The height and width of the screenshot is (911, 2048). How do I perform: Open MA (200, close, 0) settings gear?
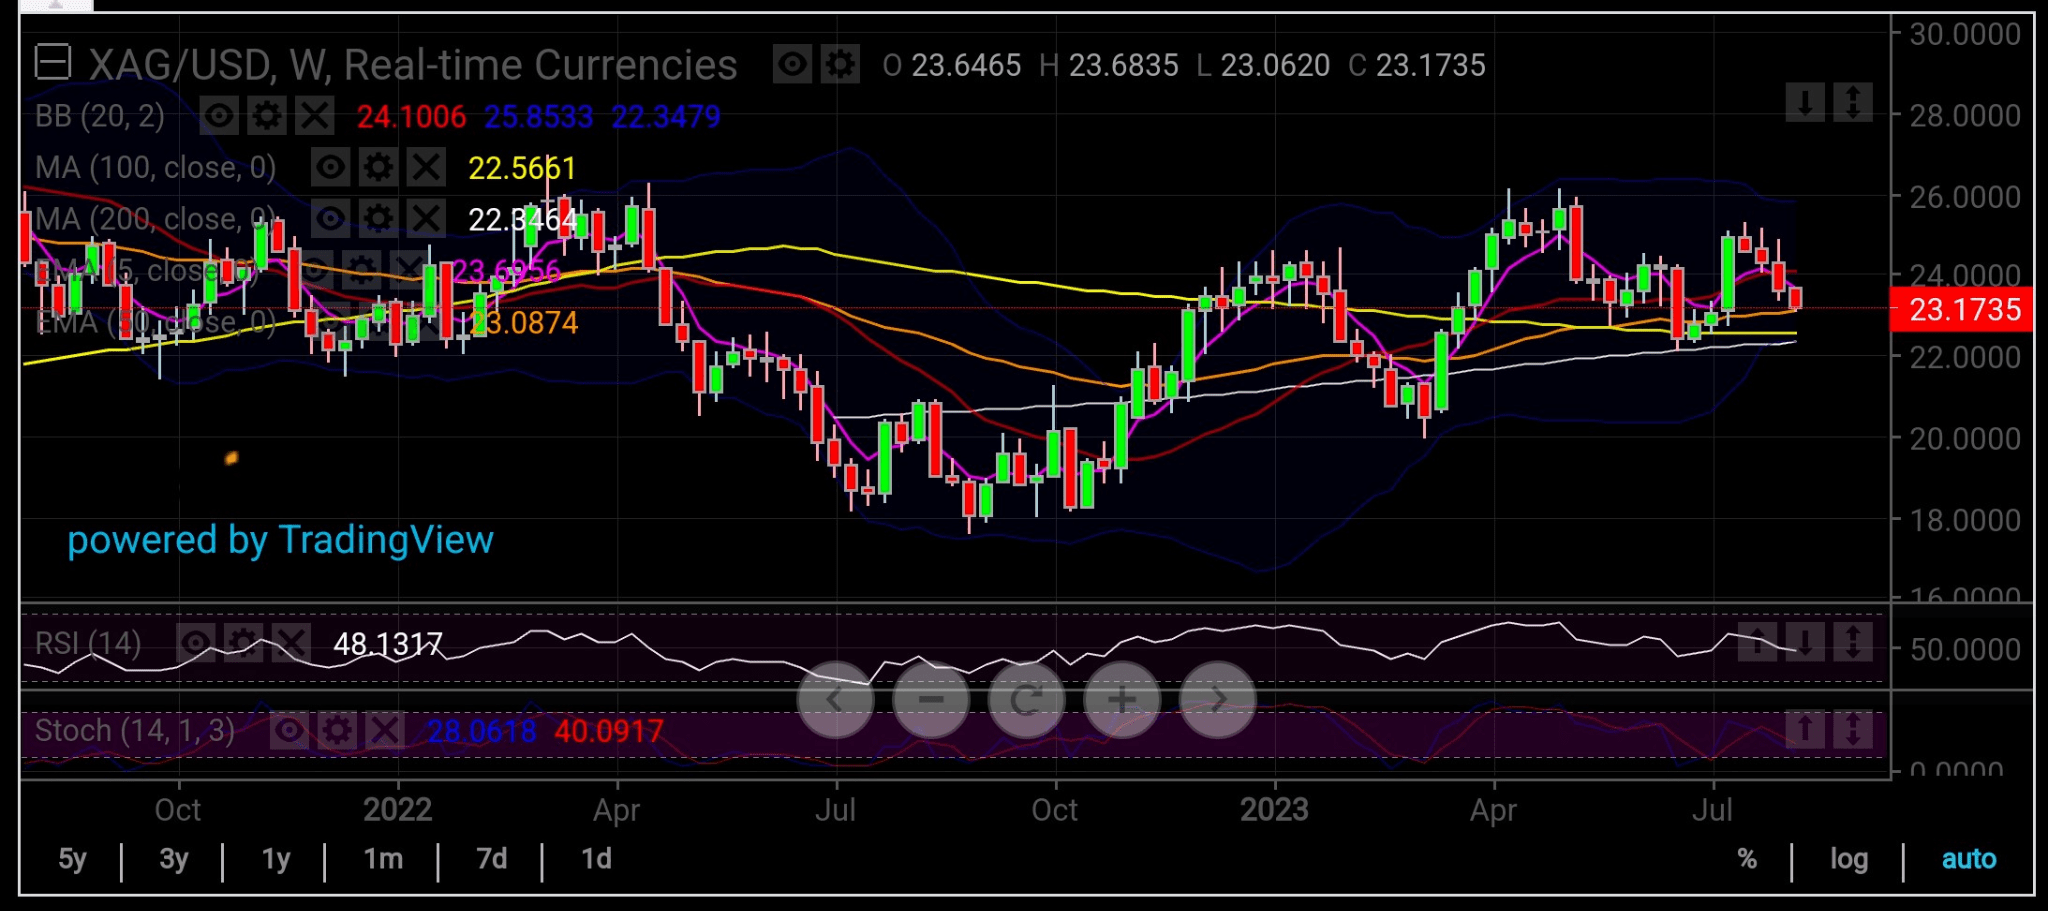(378, 218)
